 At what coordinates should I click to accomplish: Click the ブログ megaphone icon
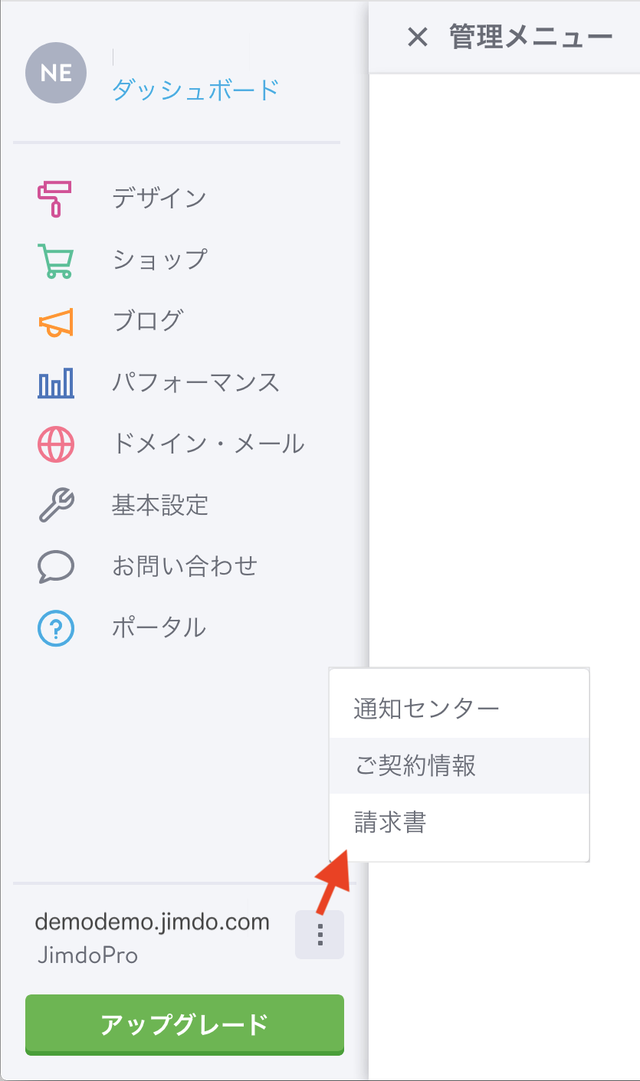57,320
